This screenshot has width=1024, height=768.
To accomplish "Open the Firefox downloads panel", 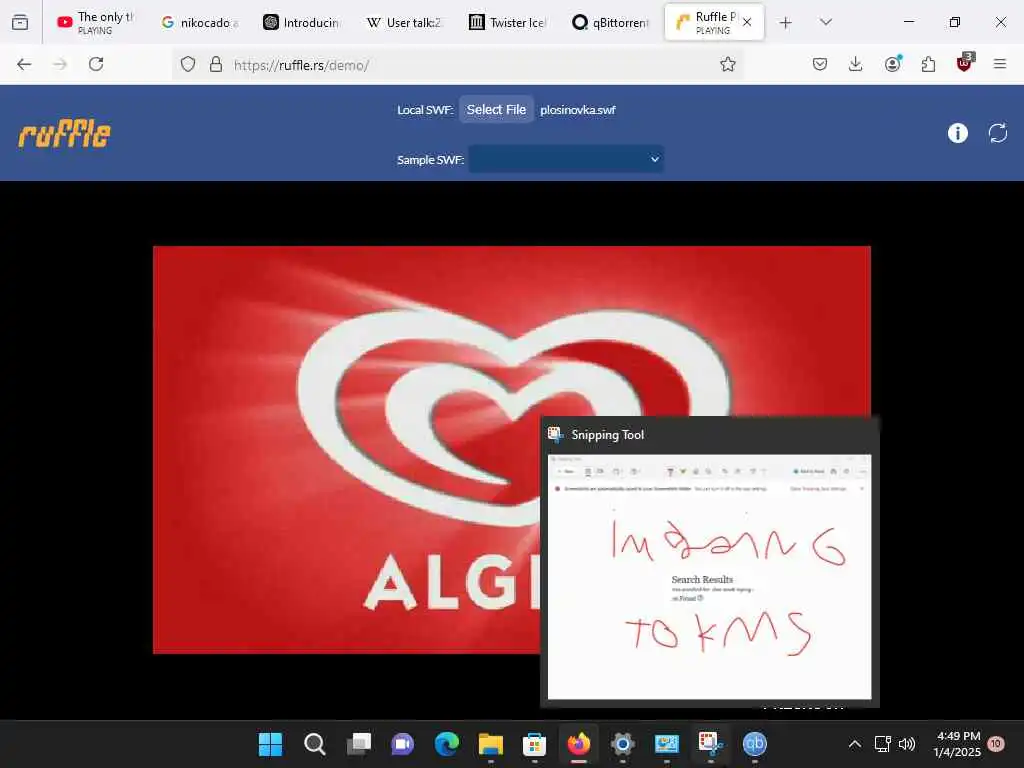I will [x=856, y=64].
